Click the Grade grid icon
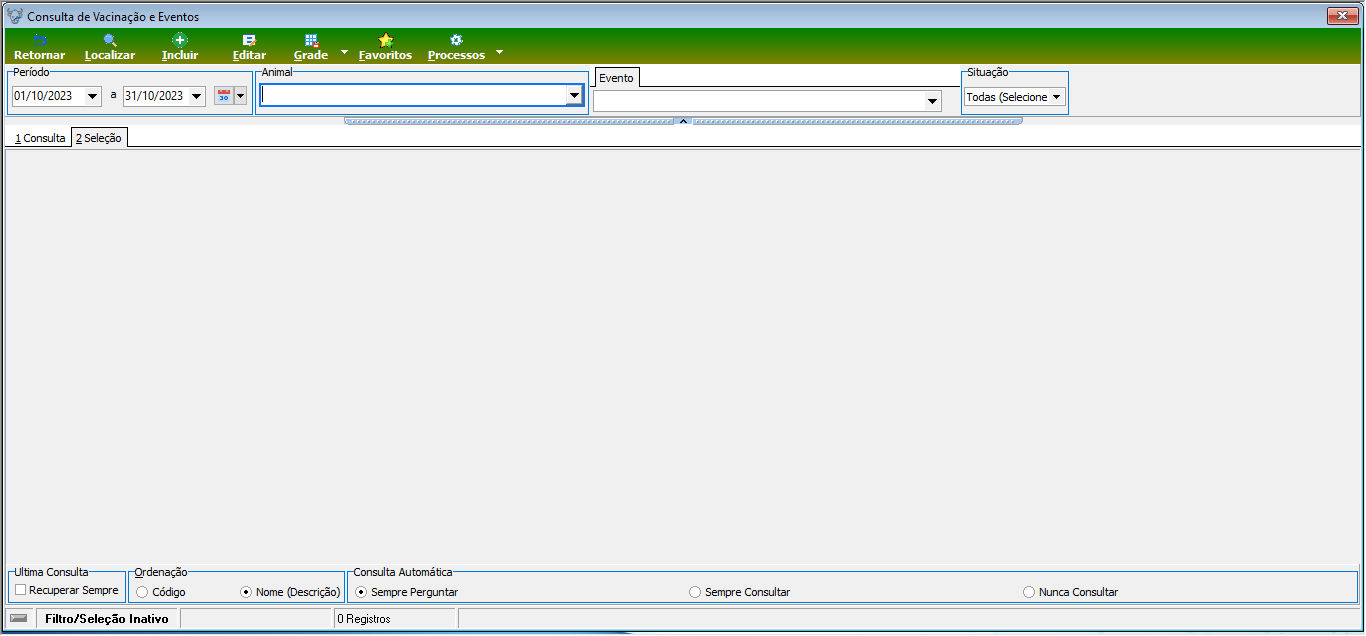 [311, 40]
